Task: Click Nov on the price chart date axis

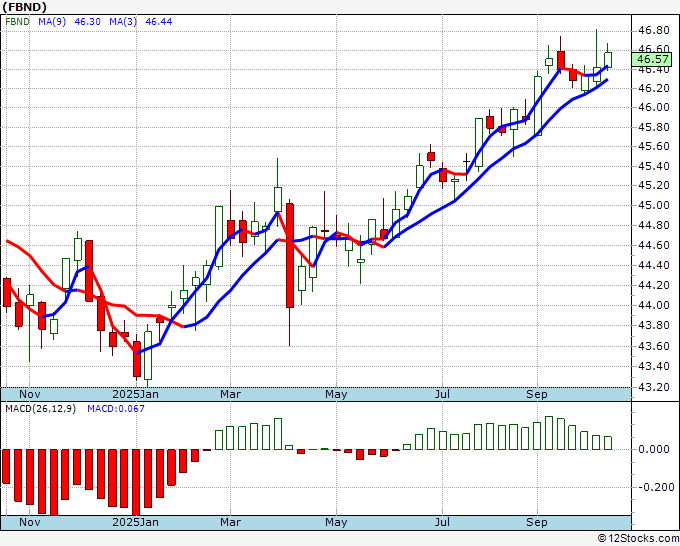Action: [29, 394]
